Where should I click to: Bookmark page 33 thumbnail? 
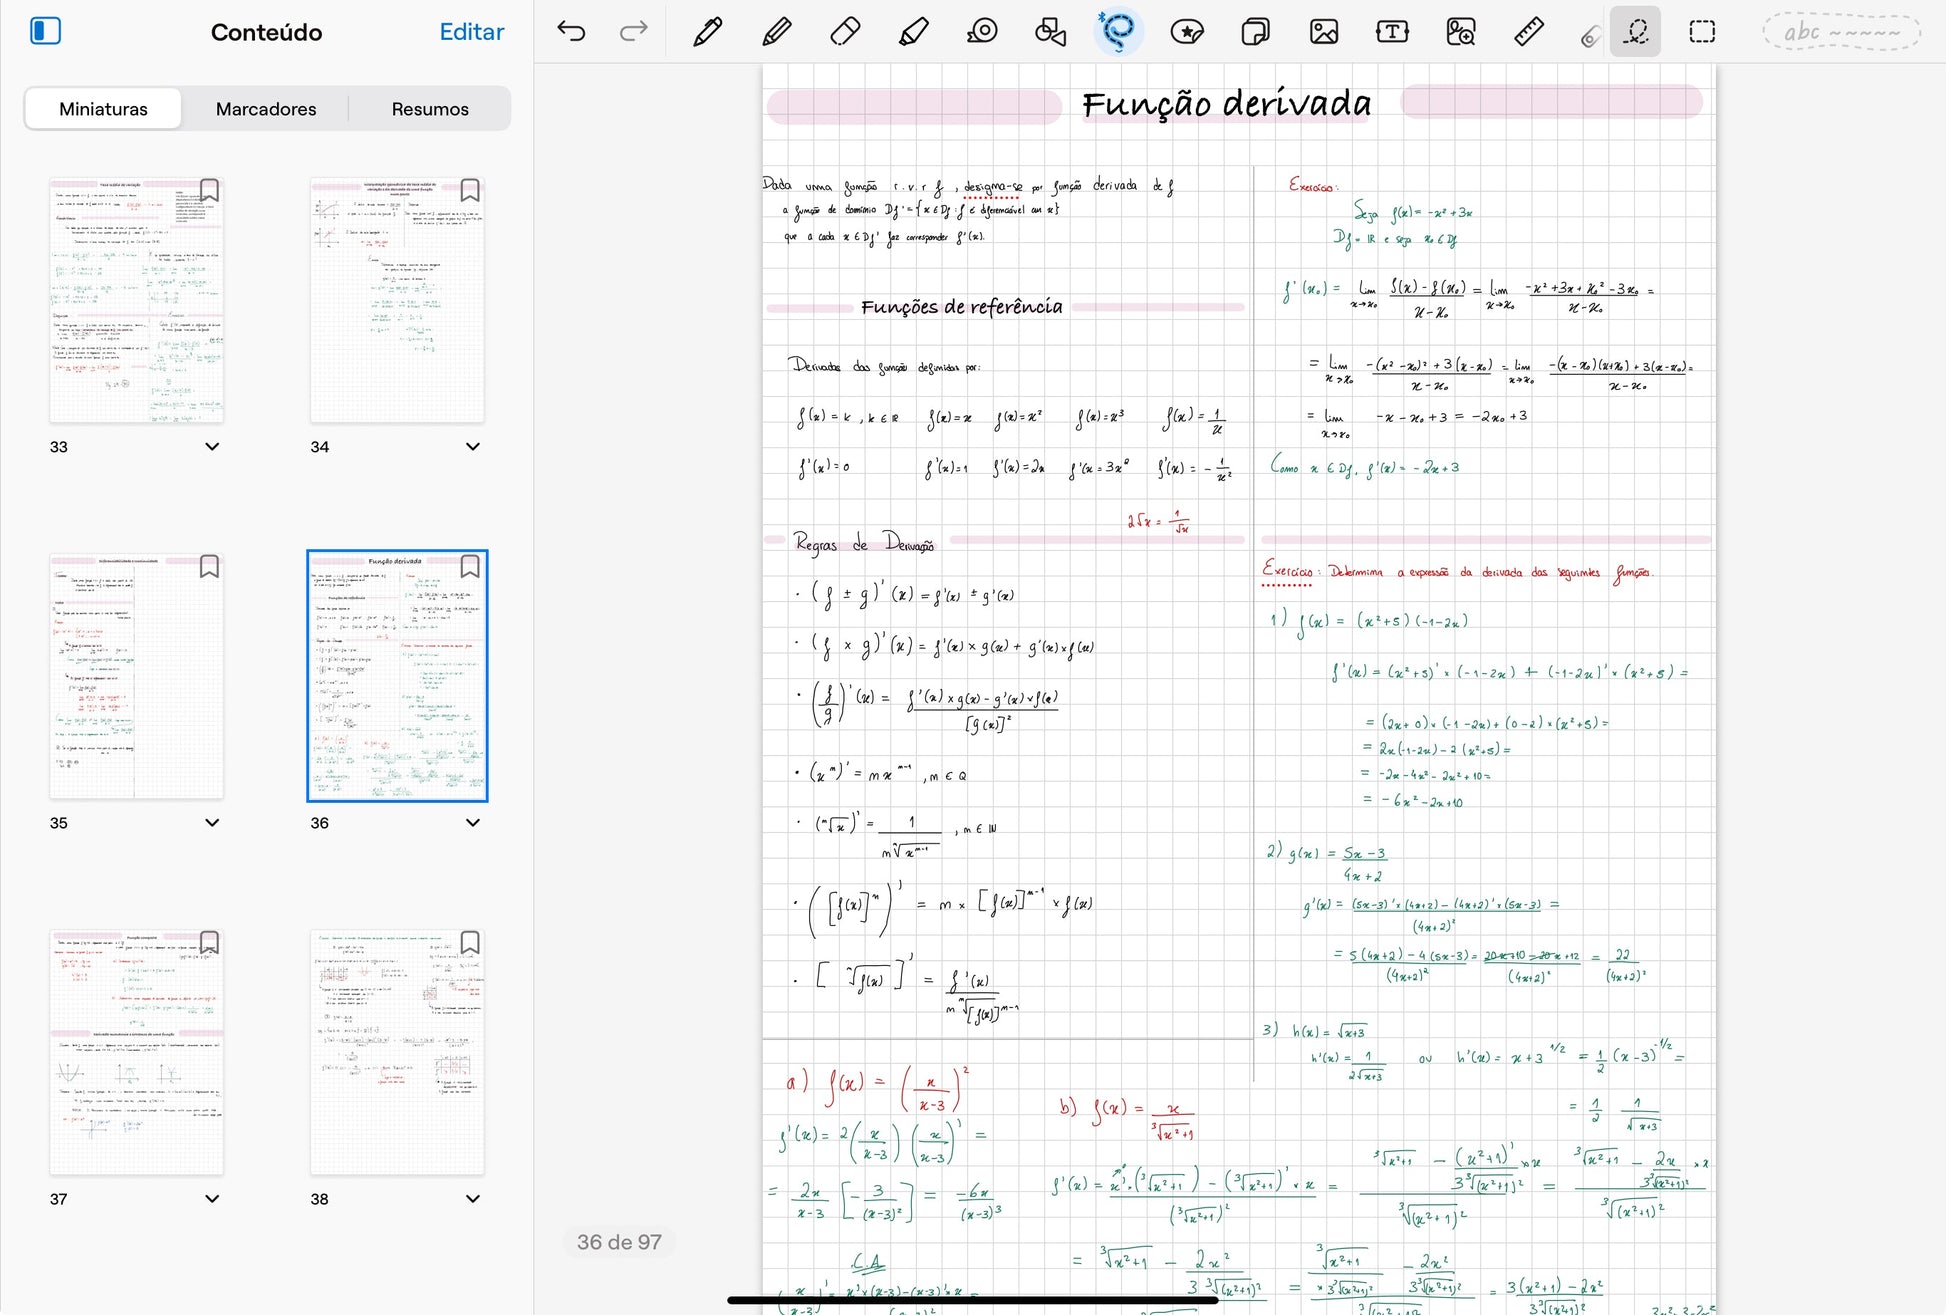point(209,190)
